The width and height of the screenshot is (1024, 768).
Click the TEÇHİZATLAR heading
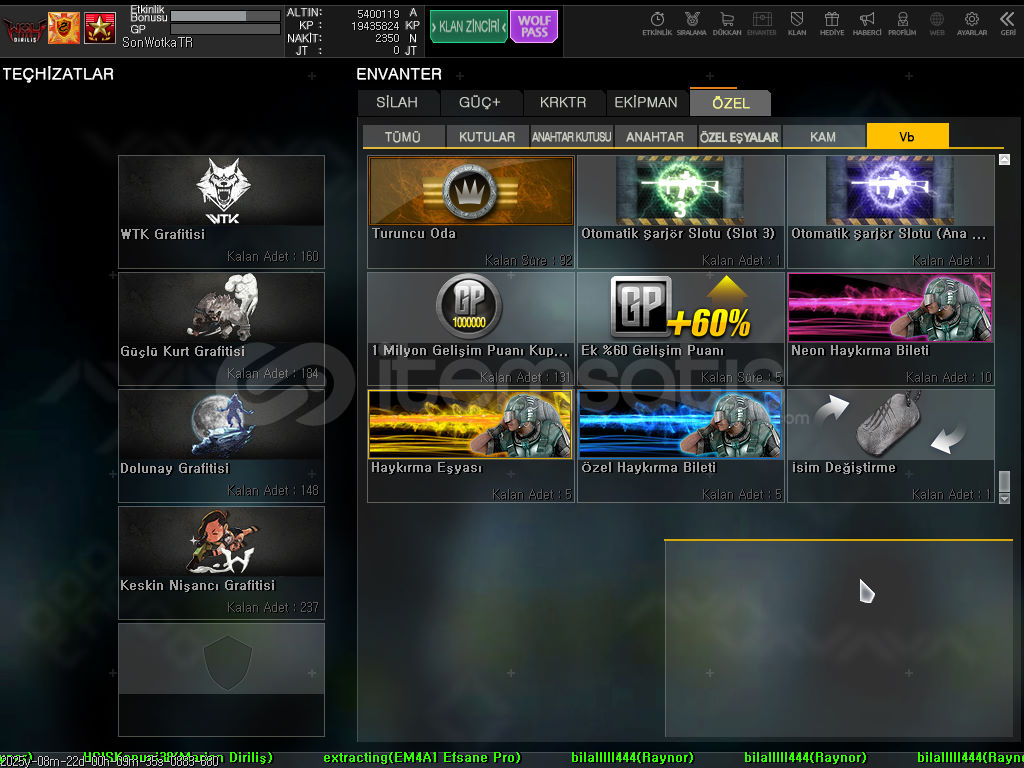pyautogui.click(x=58, y=74)
